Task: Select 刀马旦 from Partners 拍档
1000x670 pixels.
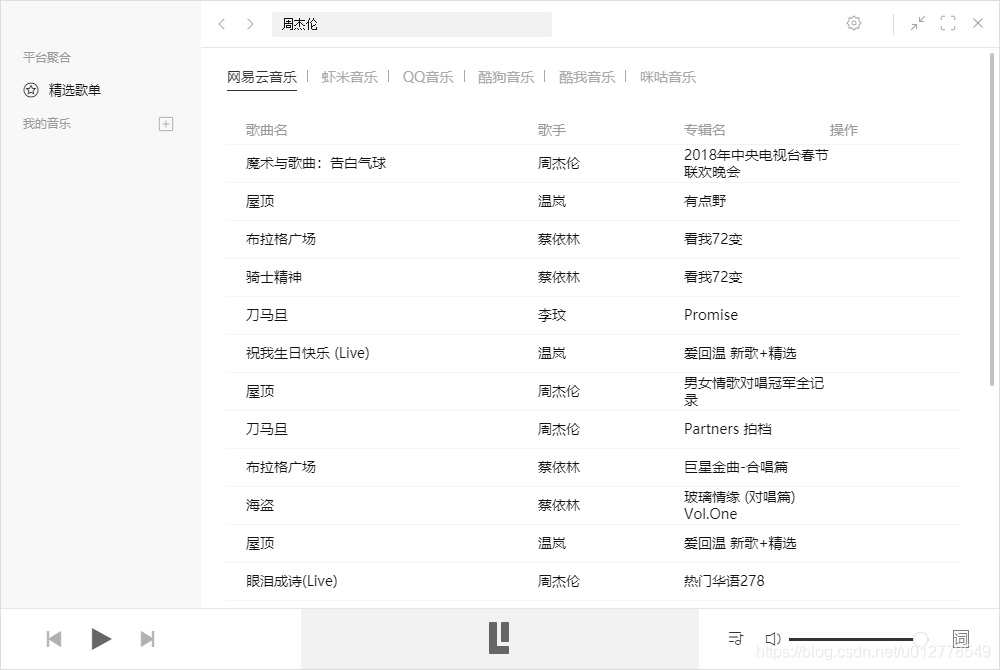Action: [x=267, y=430]
